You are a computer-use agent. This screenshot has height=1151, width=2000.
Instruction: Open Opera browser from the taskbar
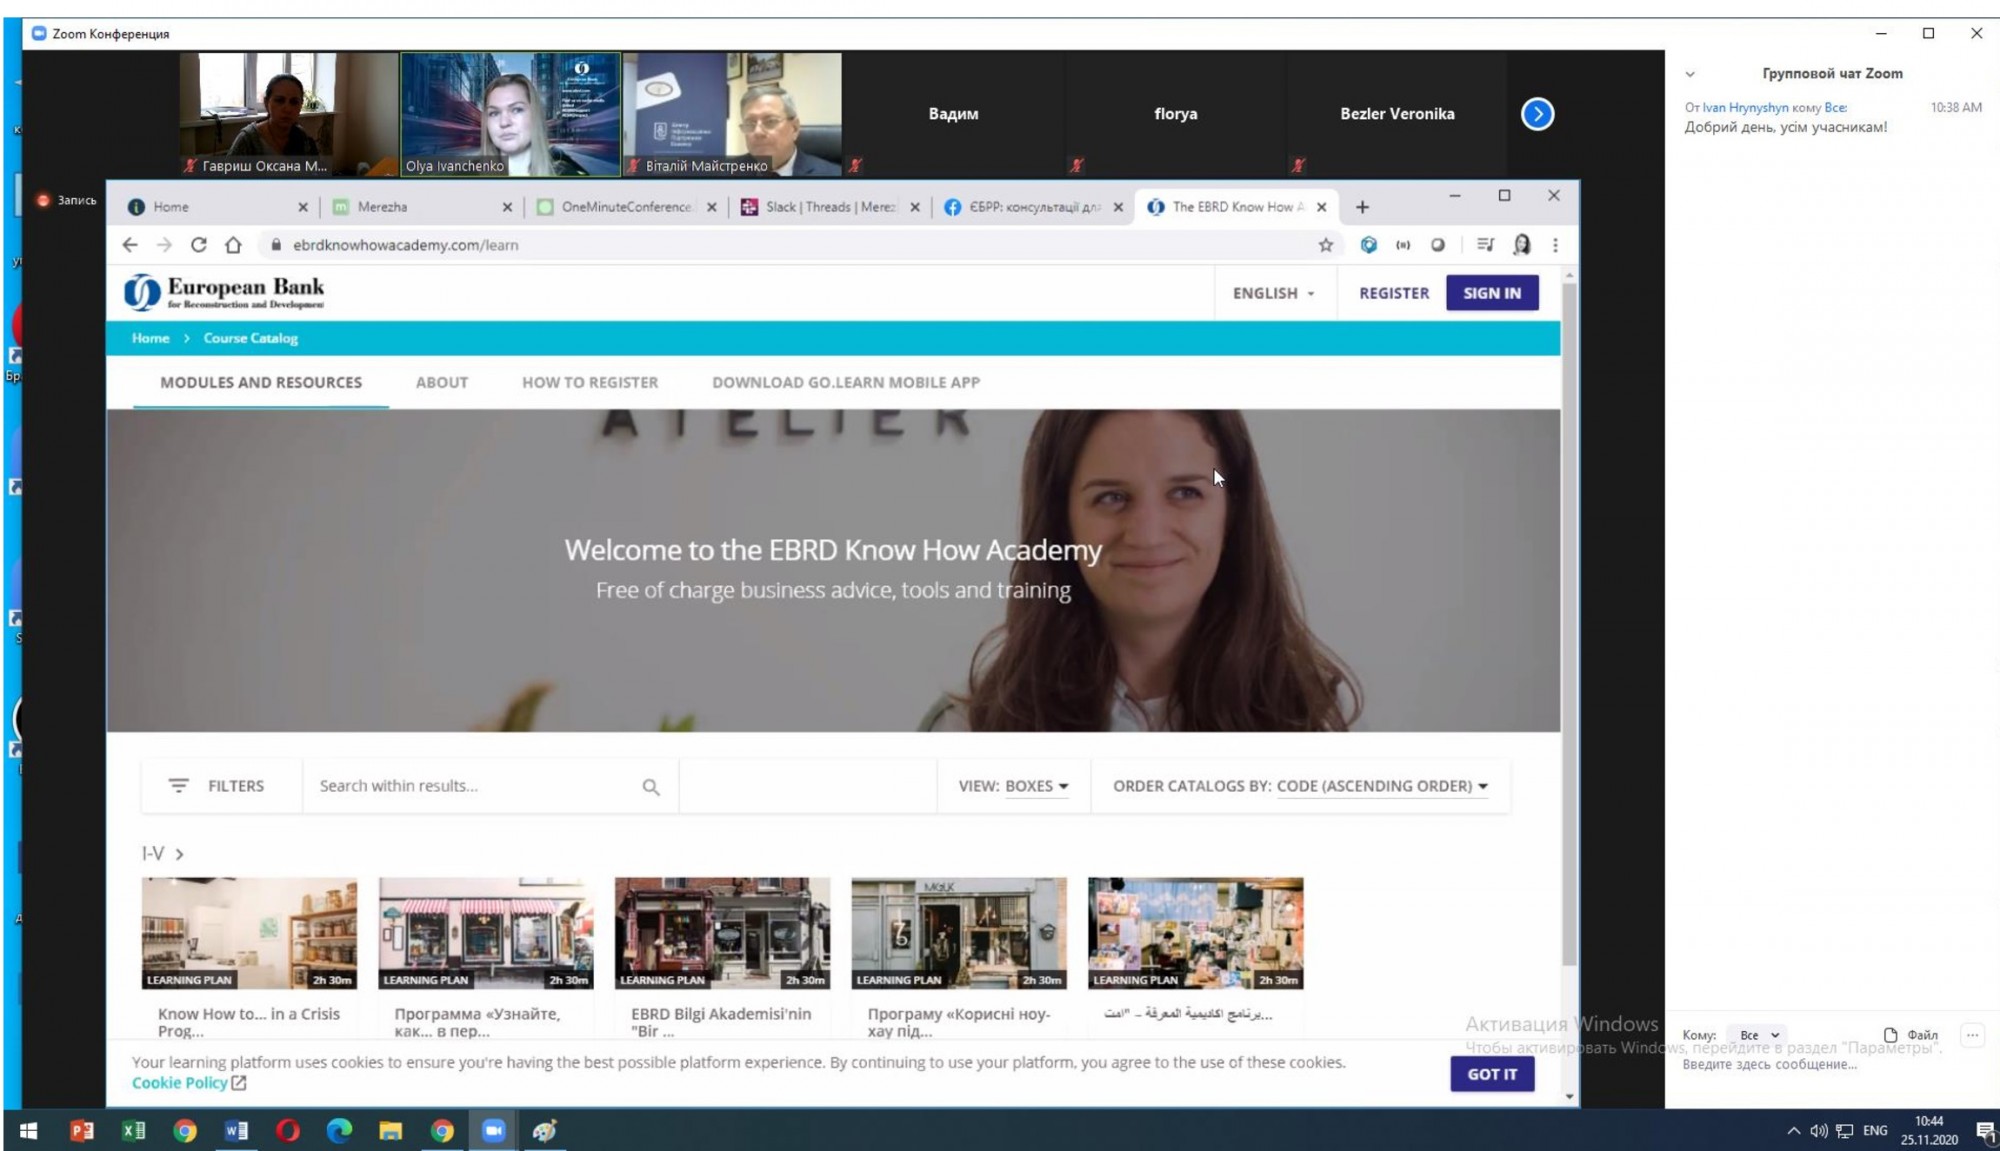coord(288,1131)
